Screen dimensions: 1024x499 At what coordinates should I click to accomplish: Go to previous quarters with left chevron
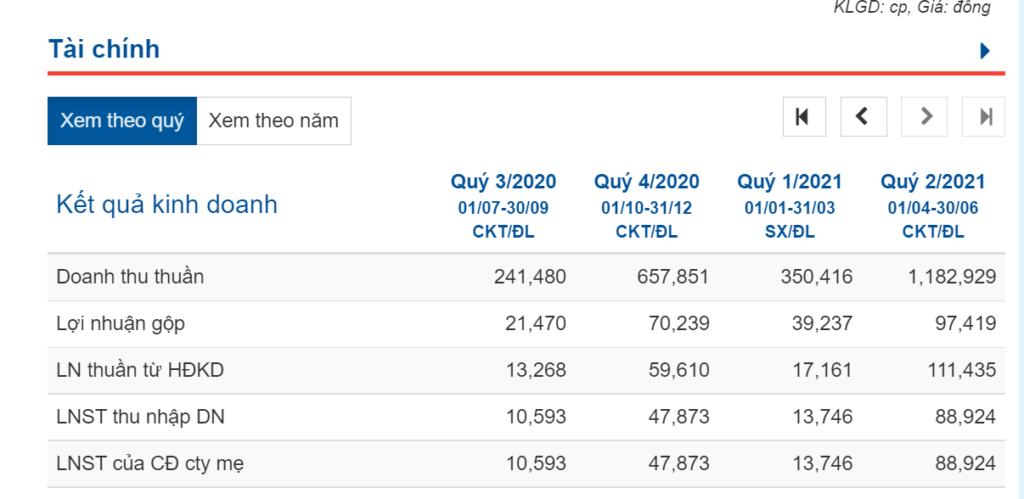point(863,117)
